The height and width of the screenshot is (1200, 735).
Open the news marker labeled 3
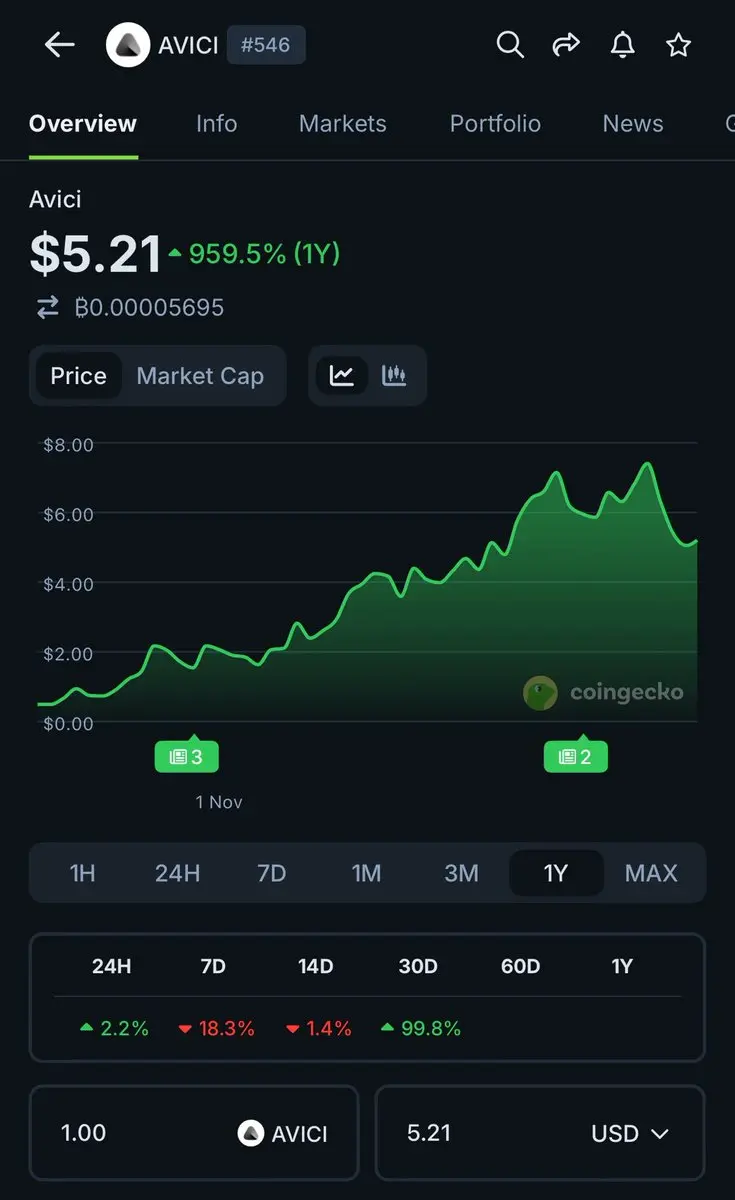(x=186, y=756)
